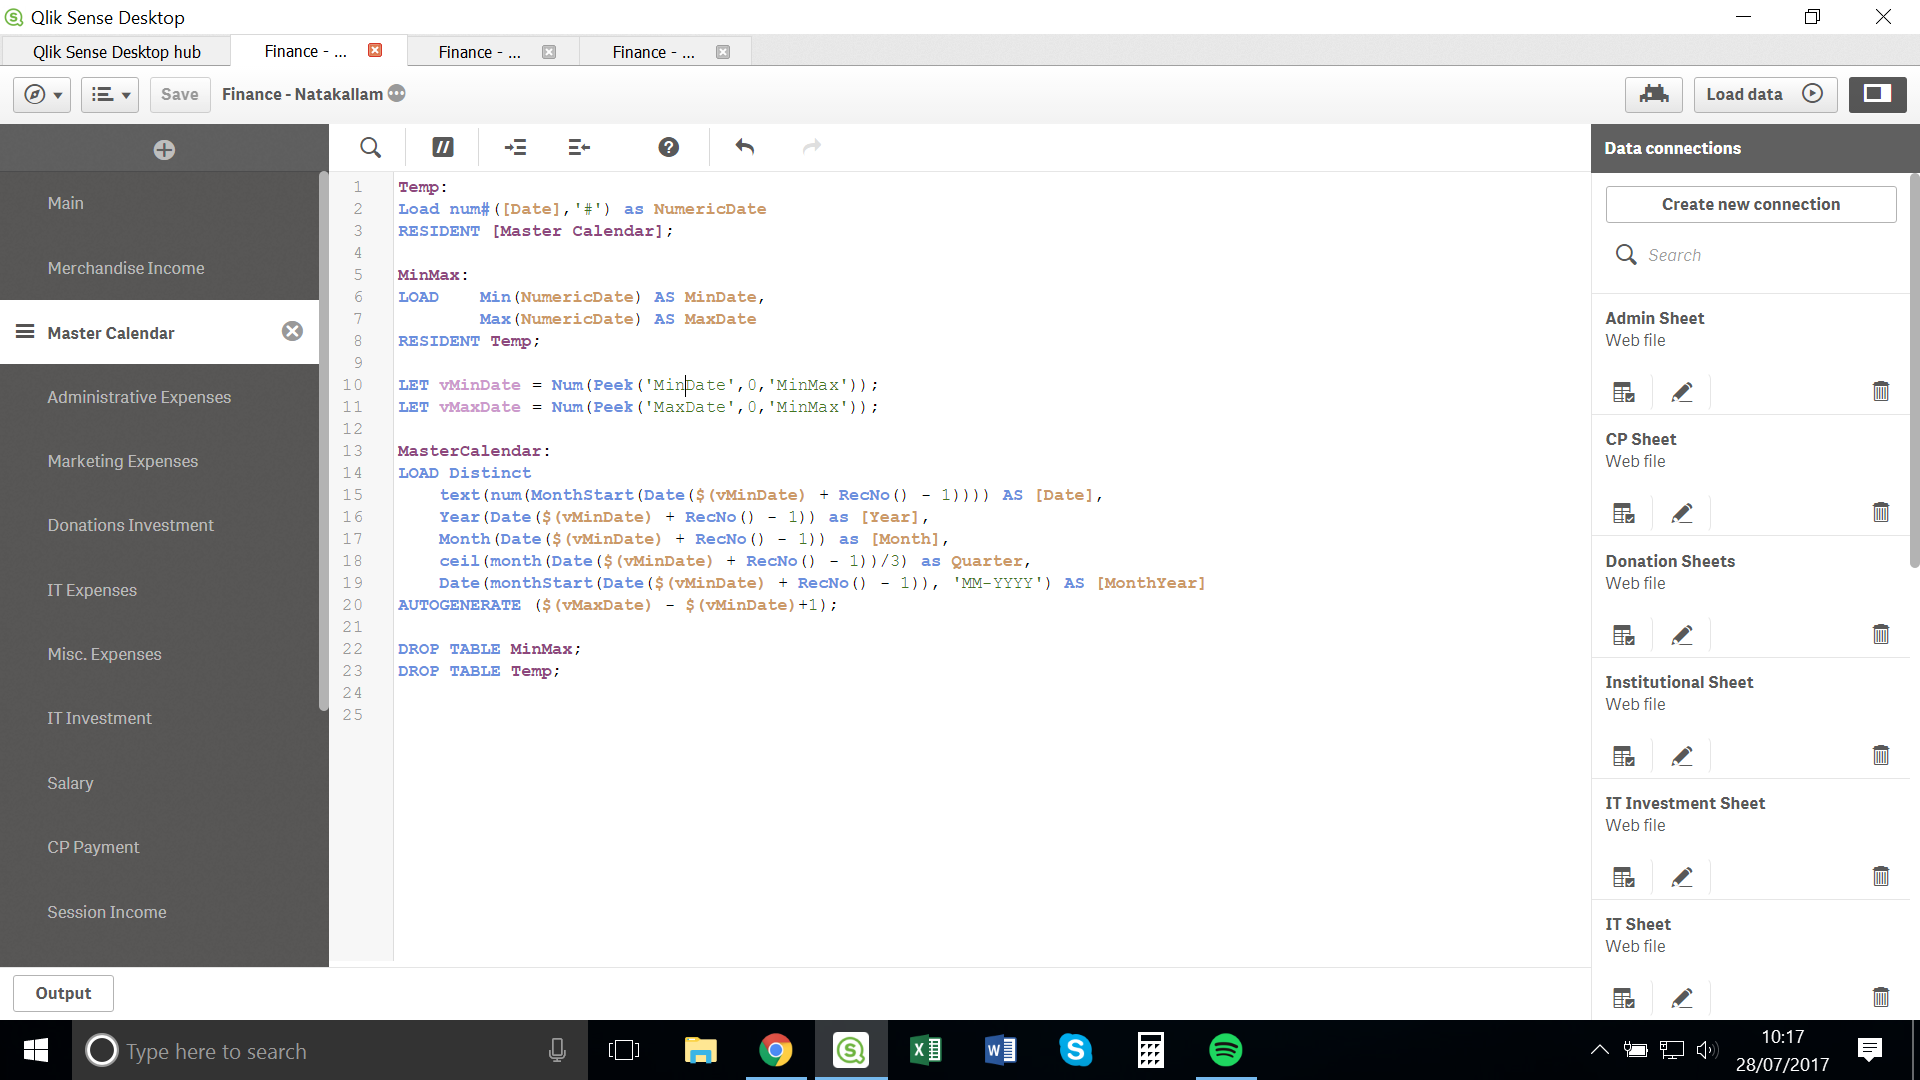The height and width of the screenshot is (1080, 1920).
Task: Select the Marketing Expenses script section
Action: coord(123,461)
